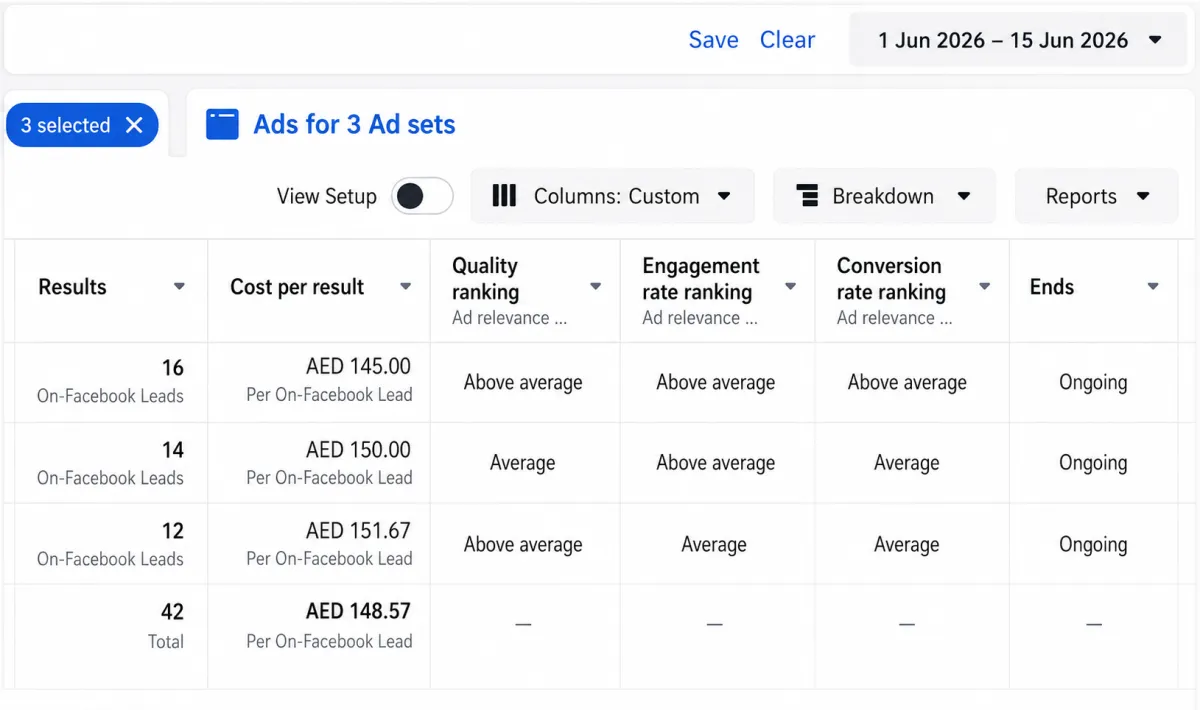Click the AED 145.00 cost cell
This screenshot has height=710, width=1200.
pyautogui.click(x=319, y=382)
